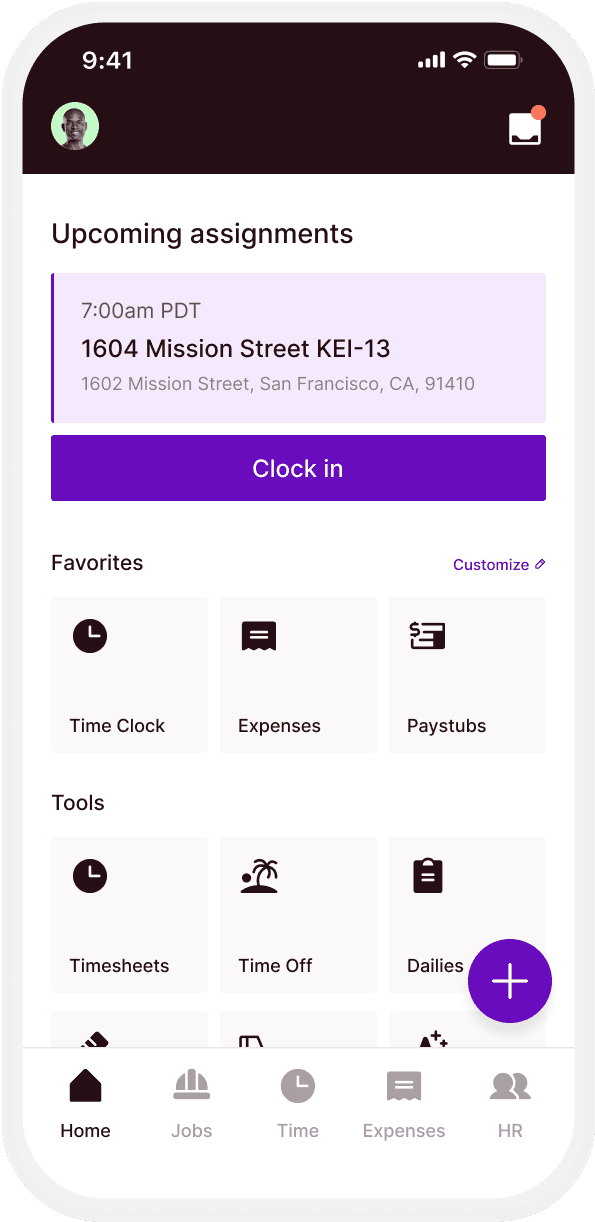Switch to the Time tab

click(x=297, y=1100)
